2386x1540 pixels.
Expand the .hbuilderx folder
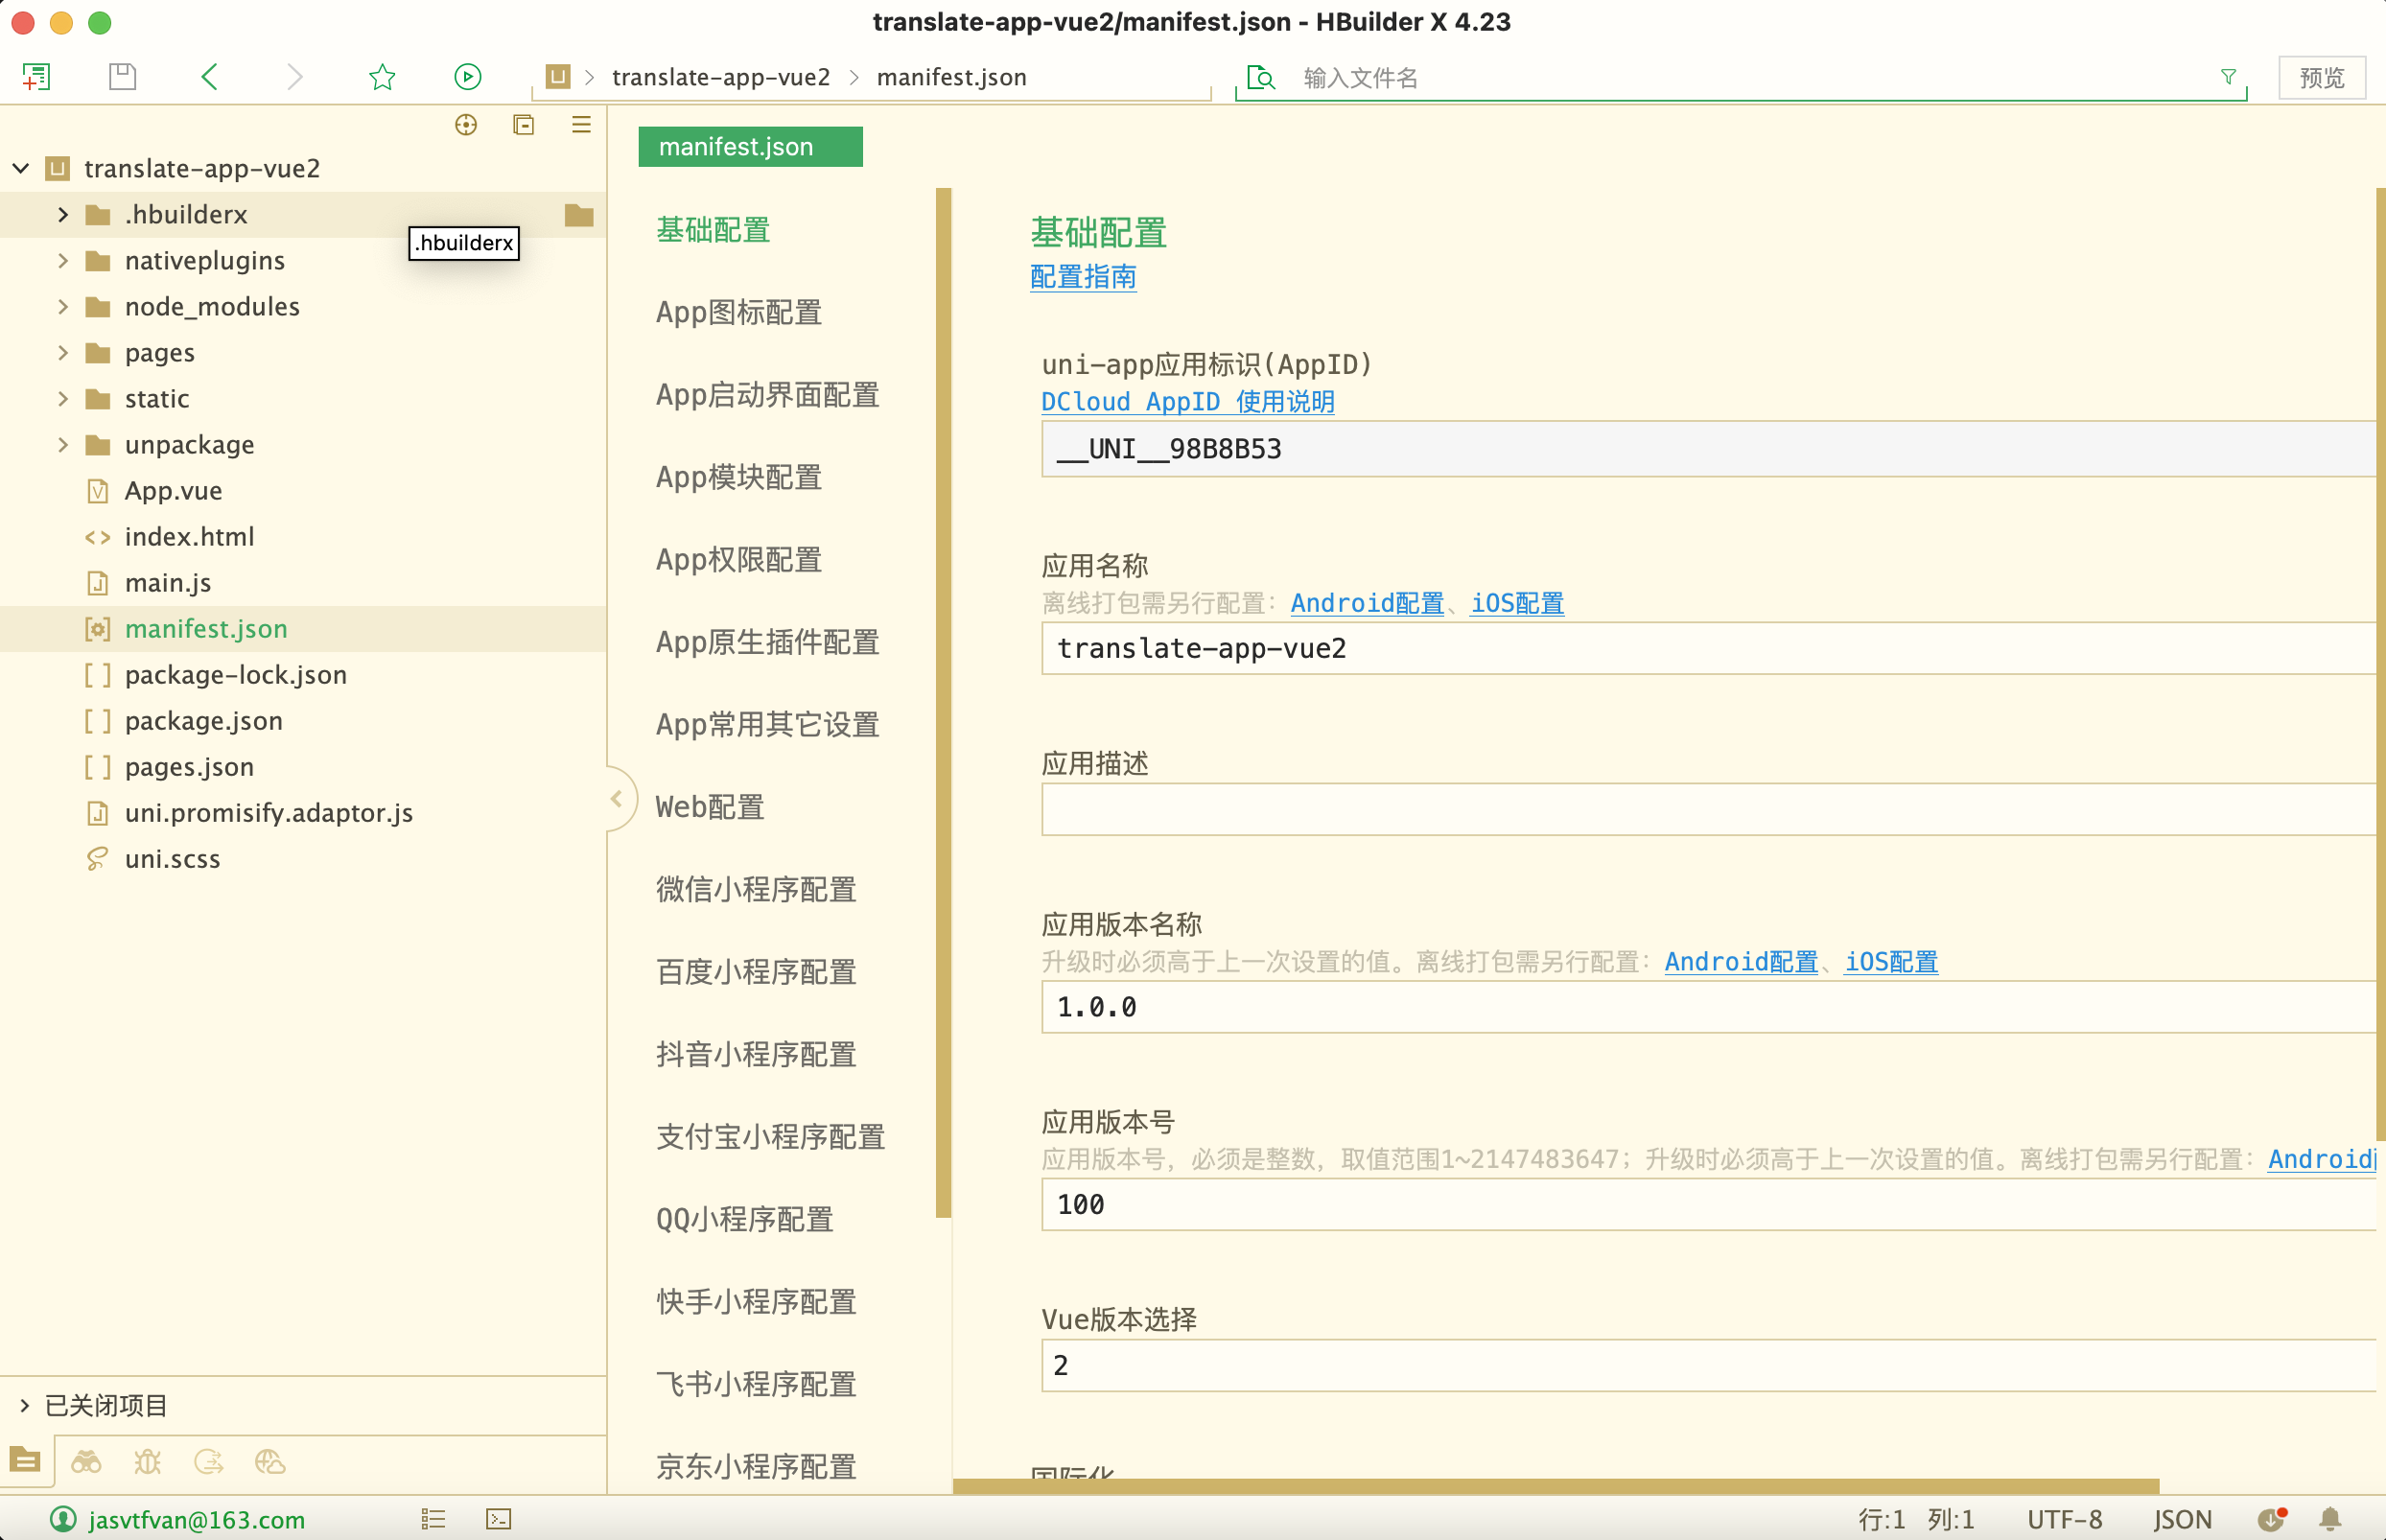[62, 215]
